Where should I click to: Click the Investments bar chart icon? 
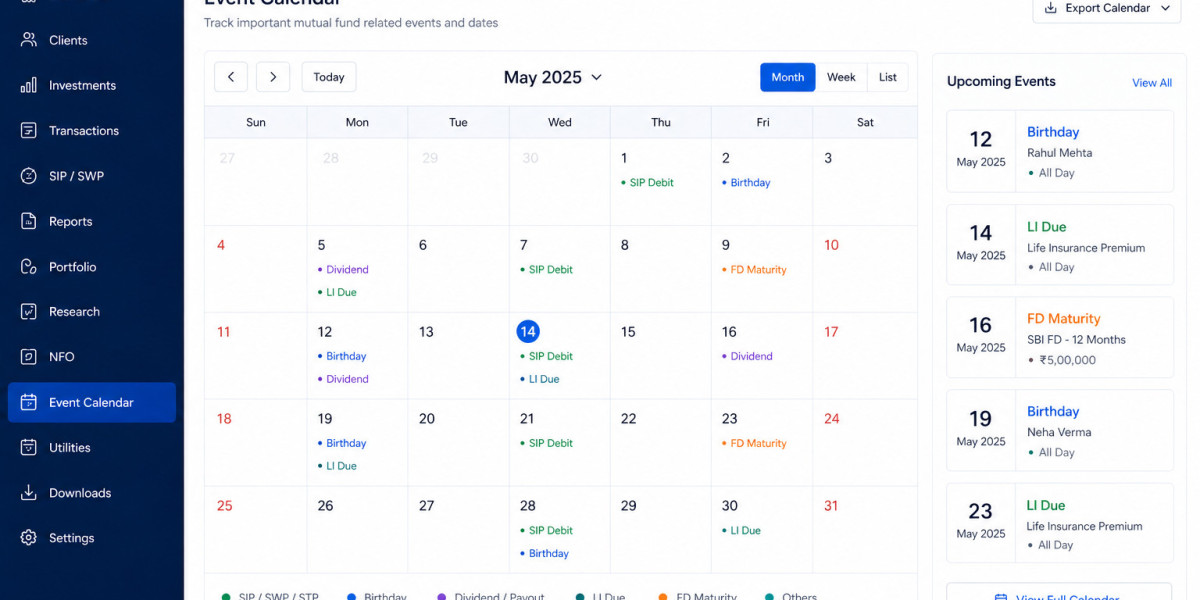point(28,85)
